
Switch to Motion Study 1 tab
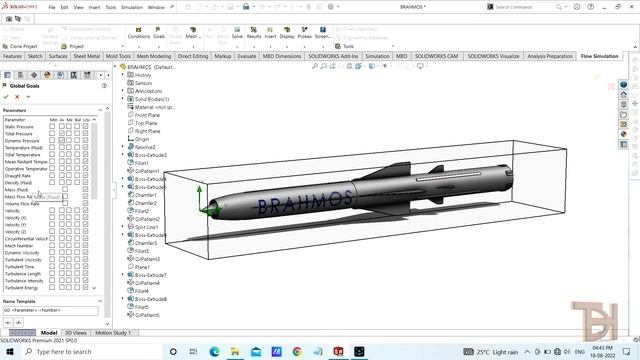(x=113, y=333)
